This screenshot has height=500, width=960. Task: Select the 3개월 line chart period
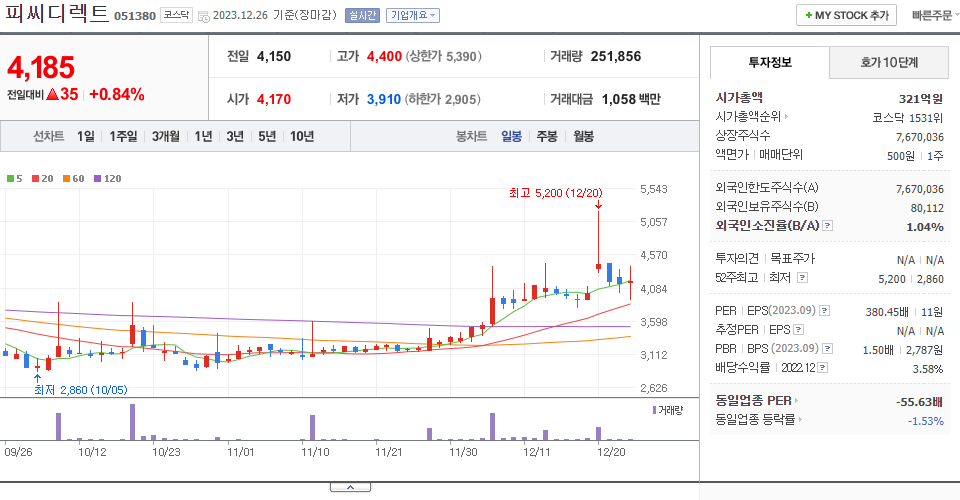[165, 136]
